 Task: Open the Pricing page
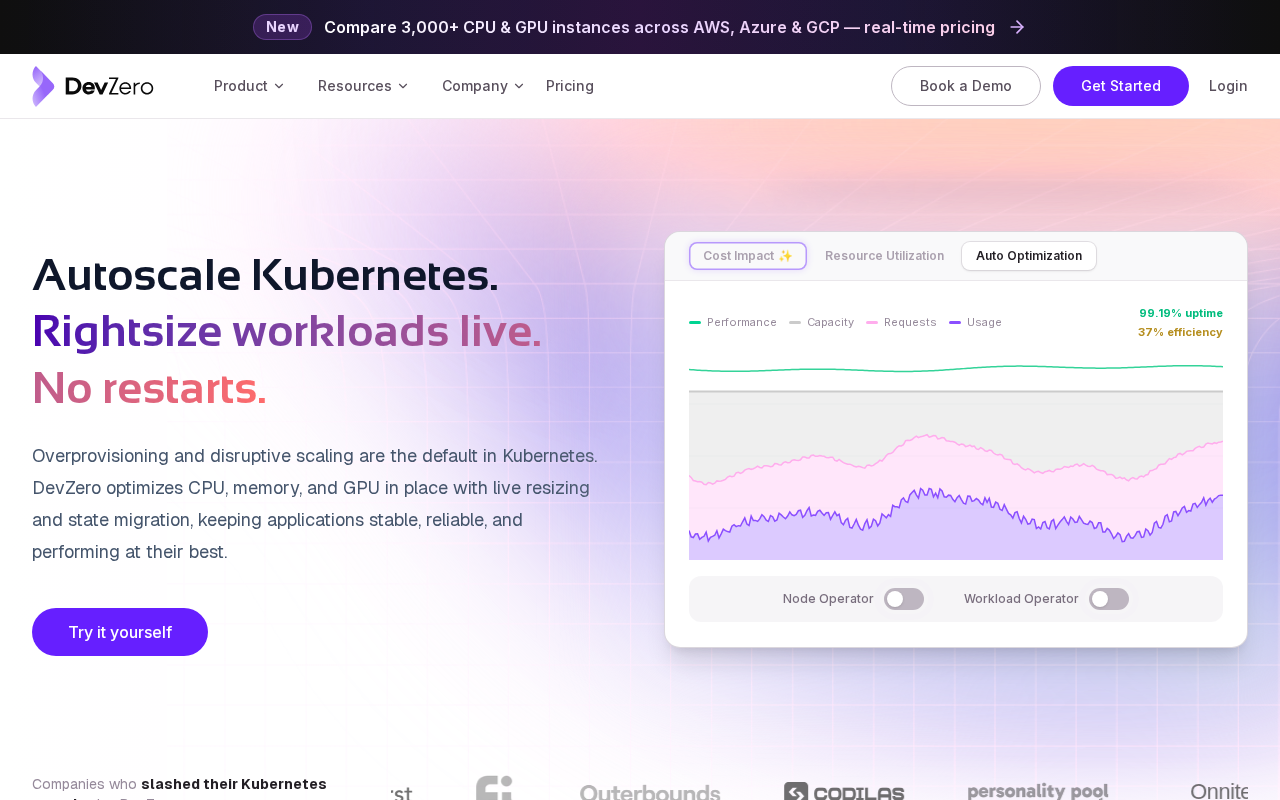click(570, 86)
